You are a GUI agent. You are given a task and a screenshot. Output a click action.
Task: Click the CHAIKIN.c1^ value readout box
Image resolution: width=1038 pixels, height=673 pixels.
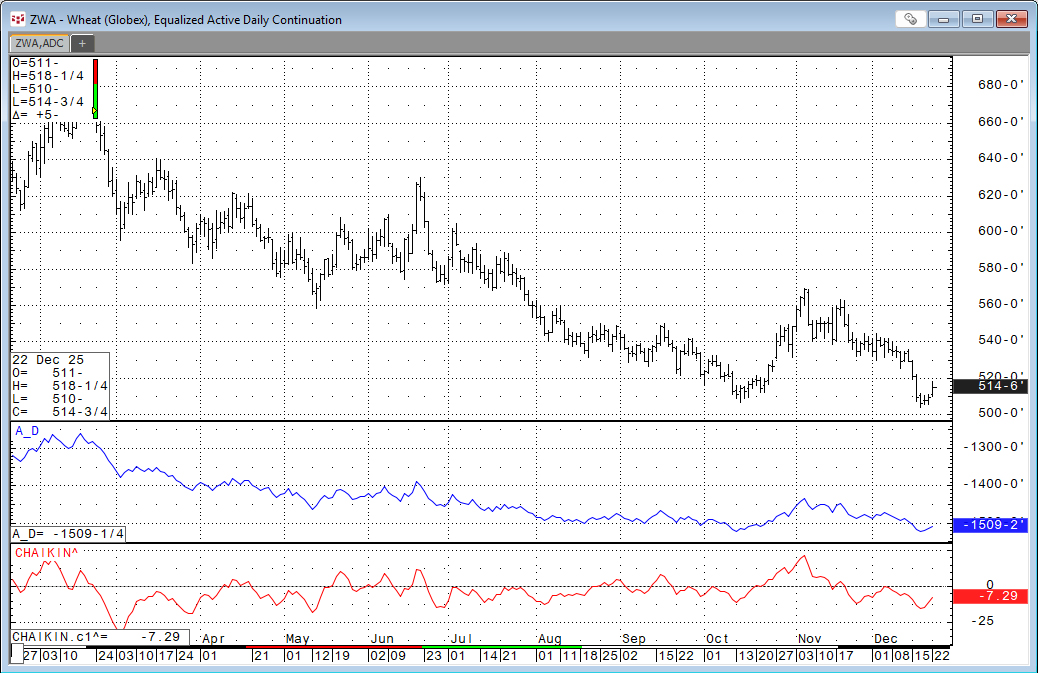click(98, 636)
